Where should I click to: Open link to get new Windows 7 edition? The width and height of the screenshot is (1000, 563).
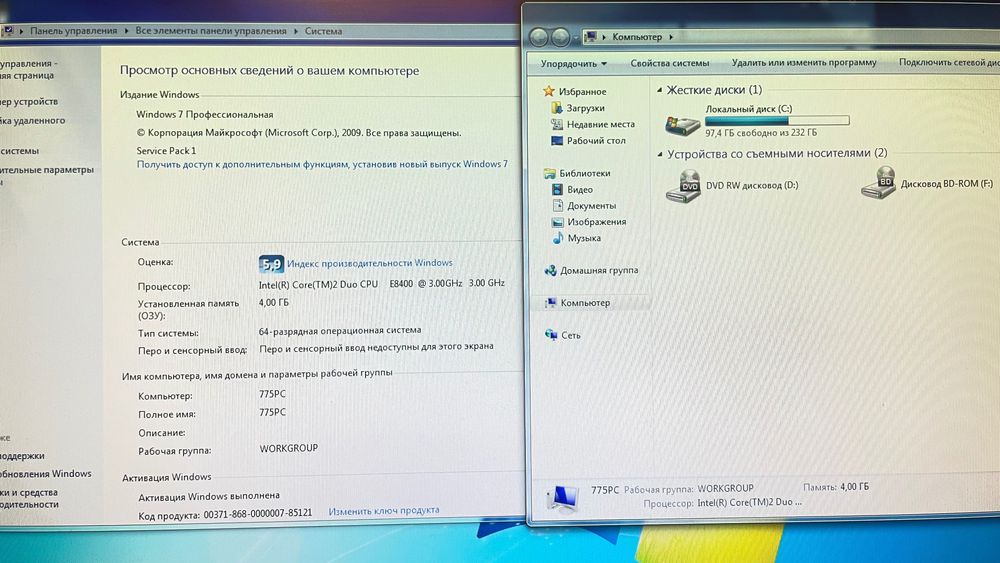[x=322, y=164]
